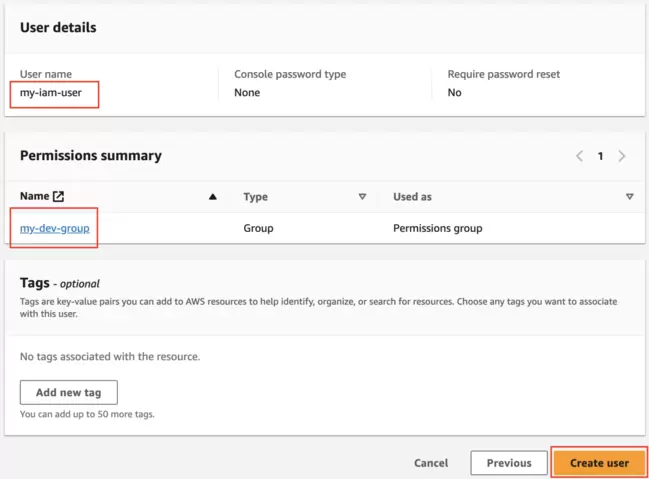Go to next permissions page chevron
Viewport: 649px width, 479px height.
coord(621,156)
